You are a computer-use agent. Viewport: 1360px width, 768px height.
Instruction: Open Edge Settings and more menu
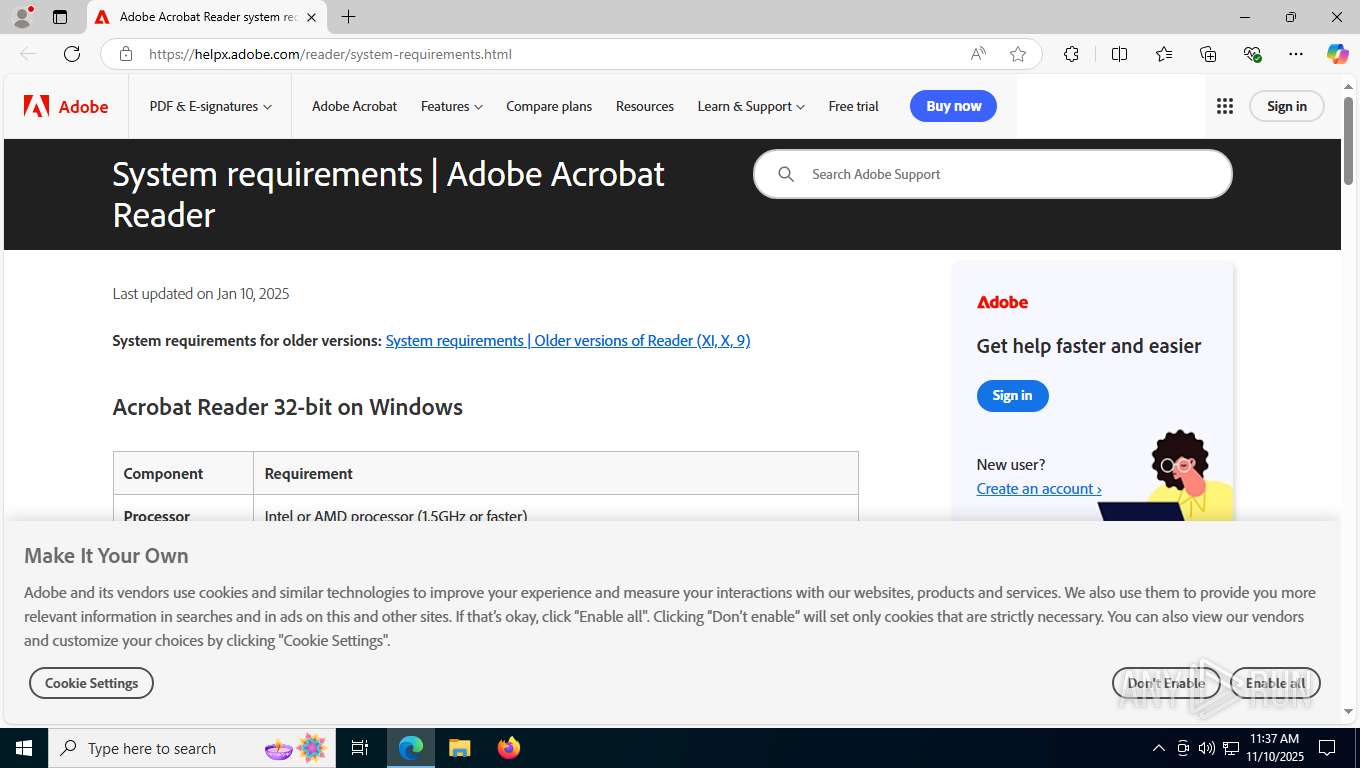[1296, 54]
